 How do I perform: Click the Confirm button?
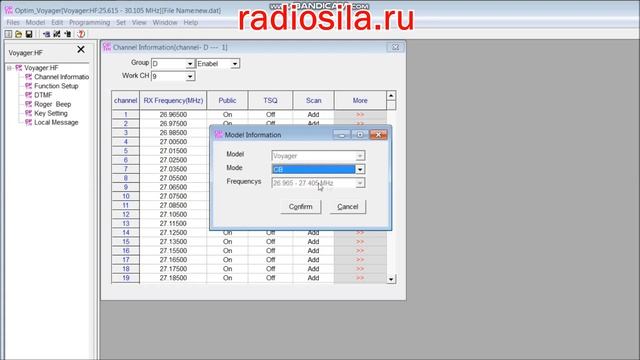tap(301, 207)
